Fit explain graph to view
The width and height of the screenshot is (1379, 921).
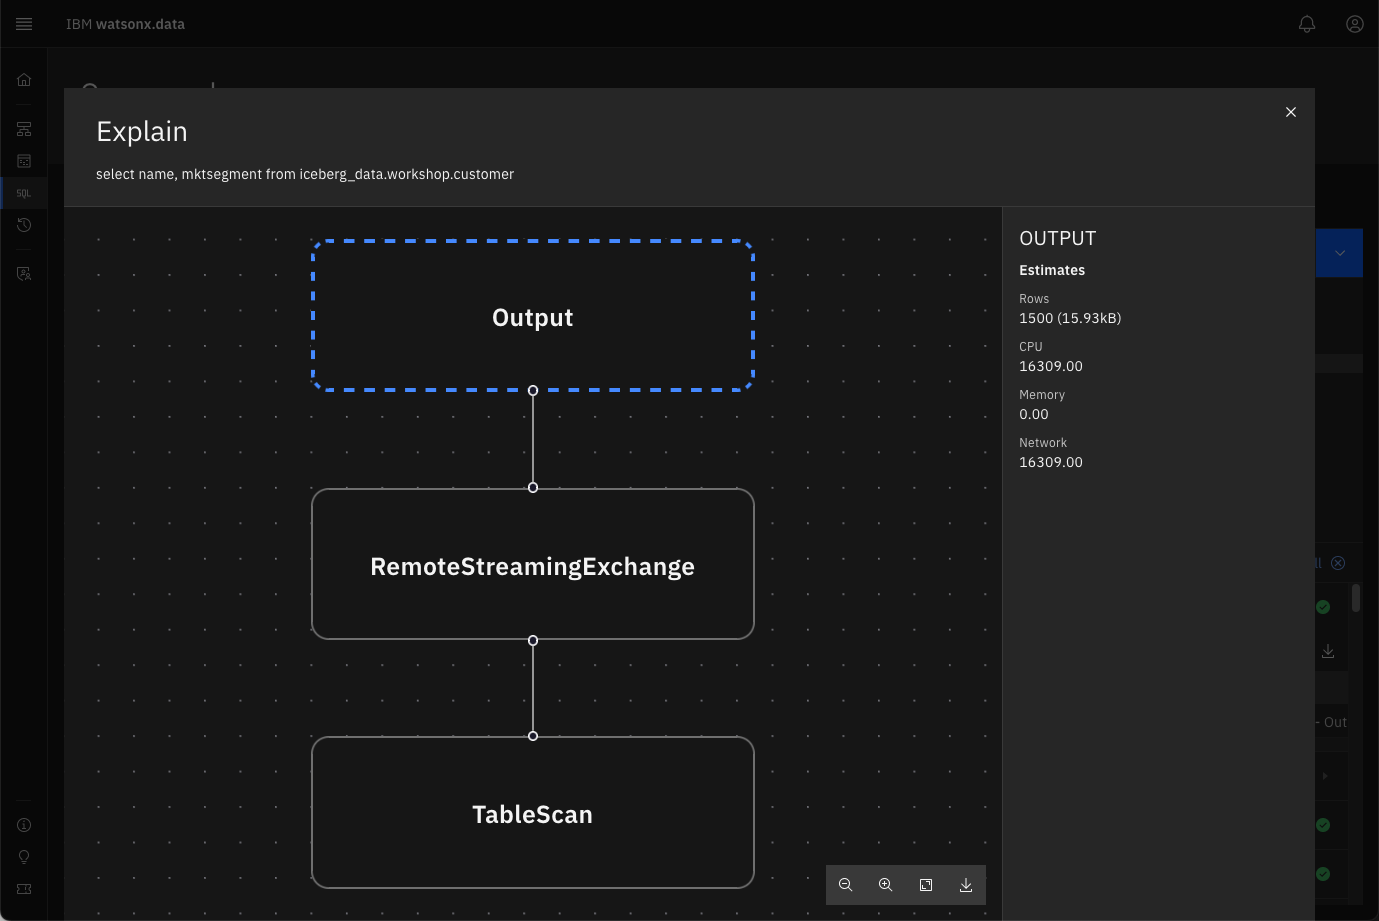(x=926, y=885)
